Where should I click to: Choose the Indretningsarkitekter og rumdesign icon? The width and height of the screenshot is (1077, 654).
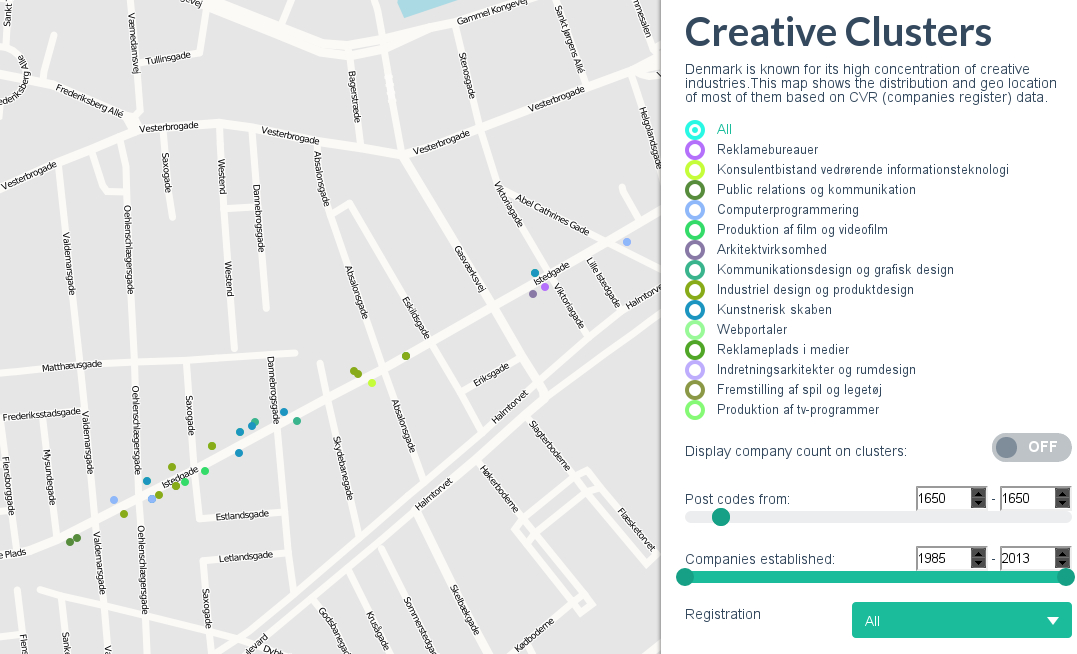point(695,370)
